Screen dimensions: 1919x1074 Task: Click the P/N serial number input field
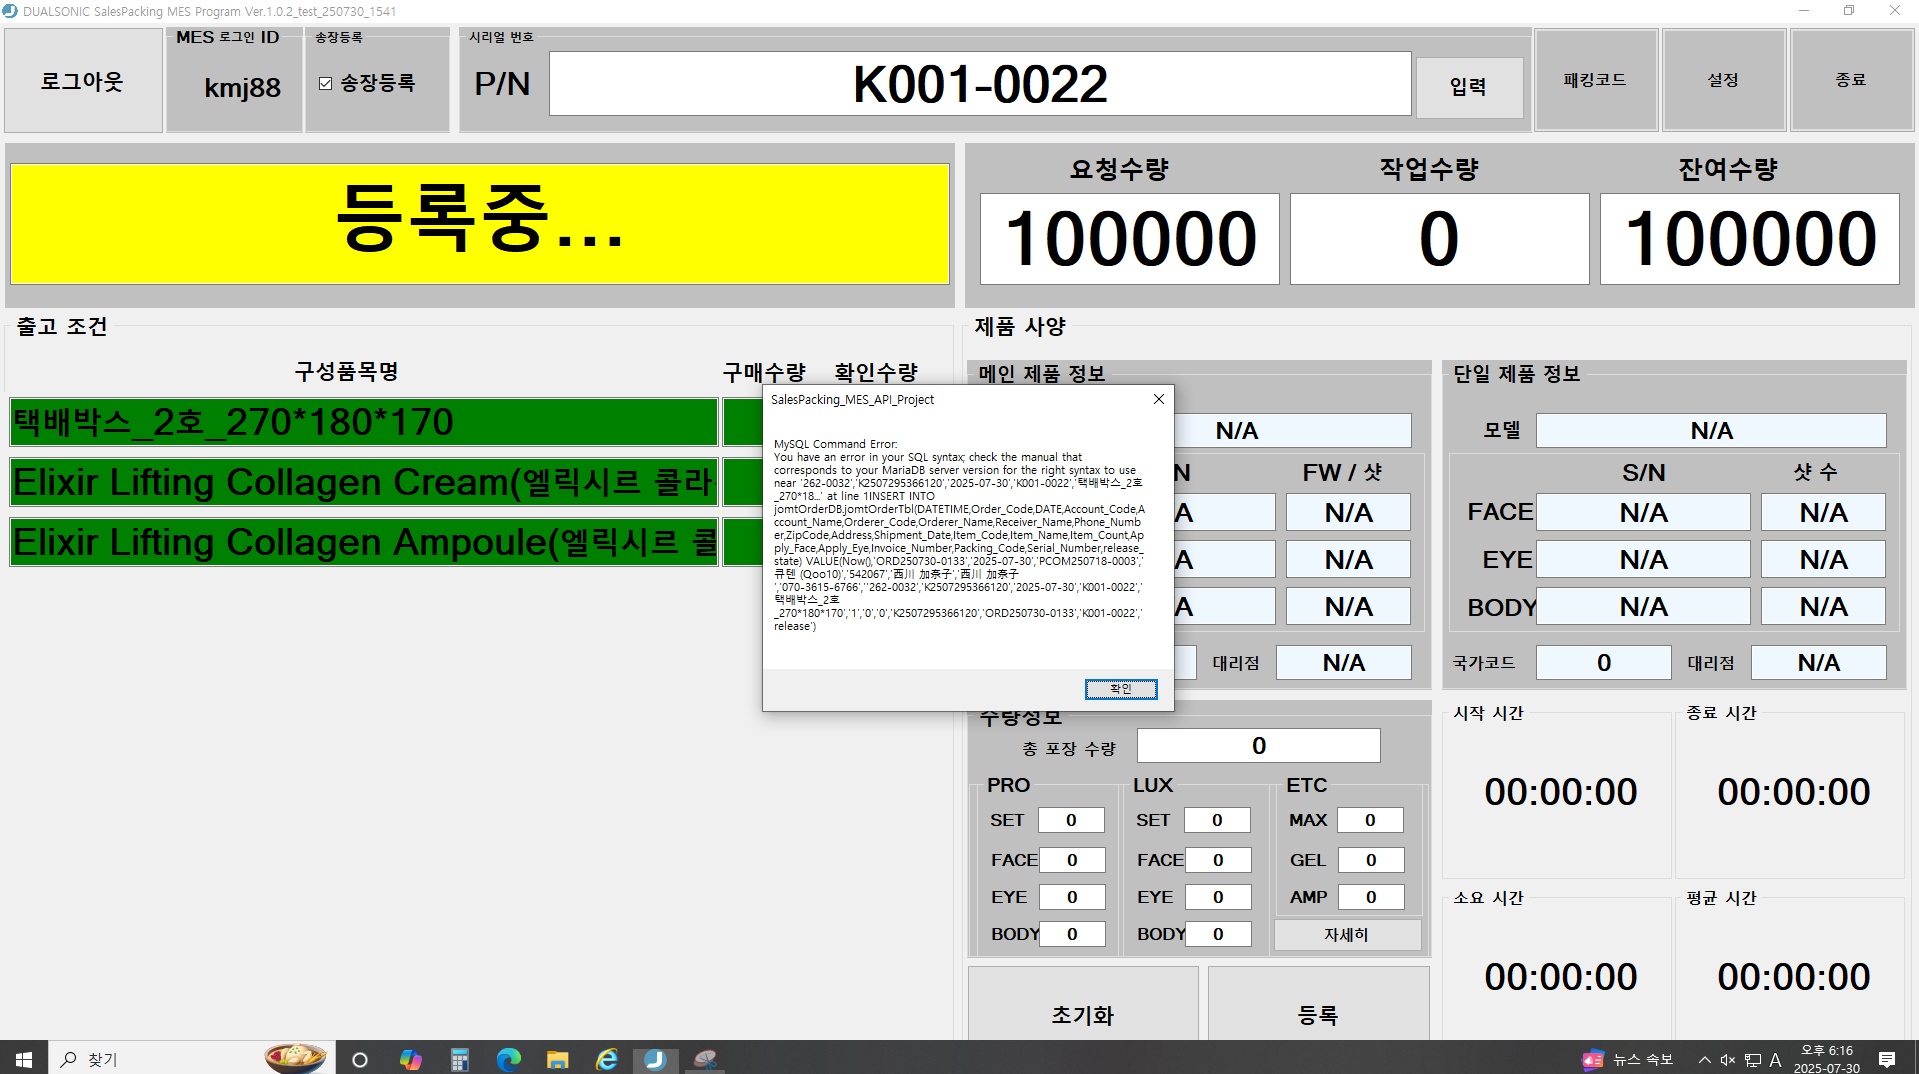point(979,84)
